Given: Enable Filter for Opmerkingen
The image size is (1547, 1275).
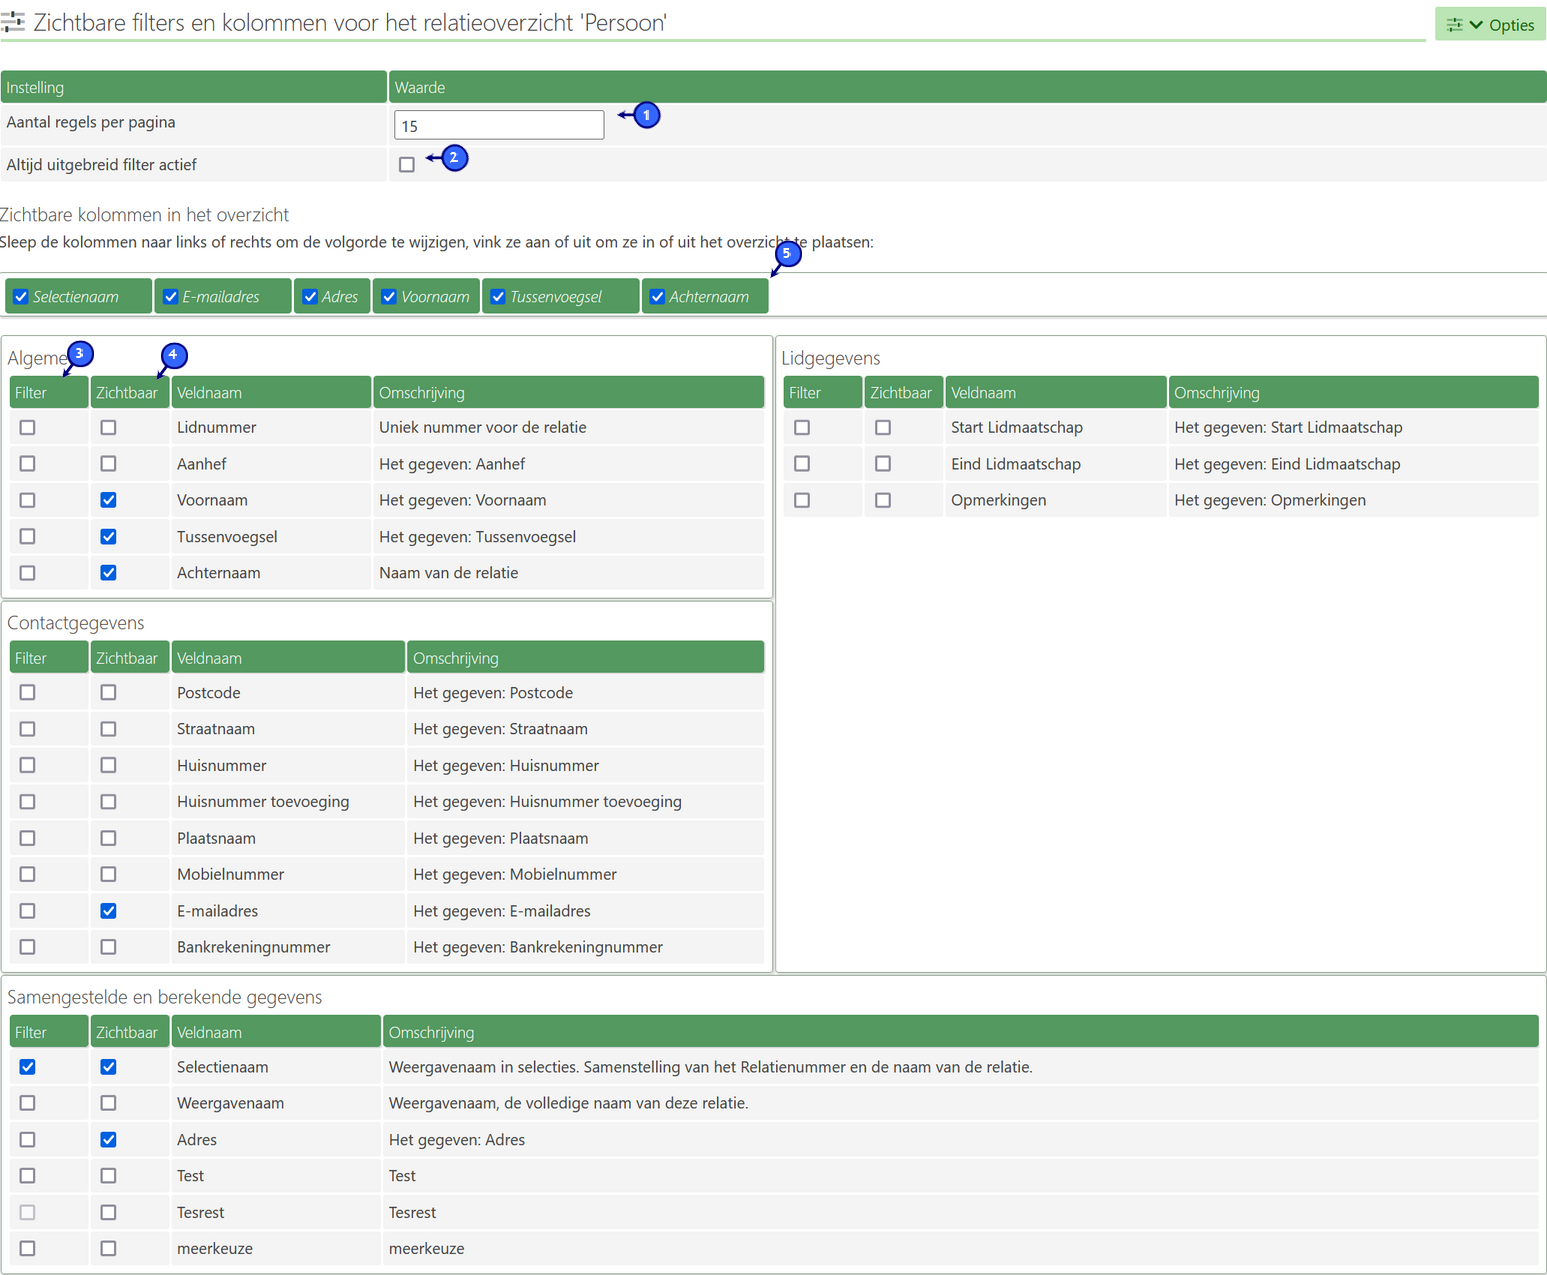Looking at the screenshot, I should (802, 500).
